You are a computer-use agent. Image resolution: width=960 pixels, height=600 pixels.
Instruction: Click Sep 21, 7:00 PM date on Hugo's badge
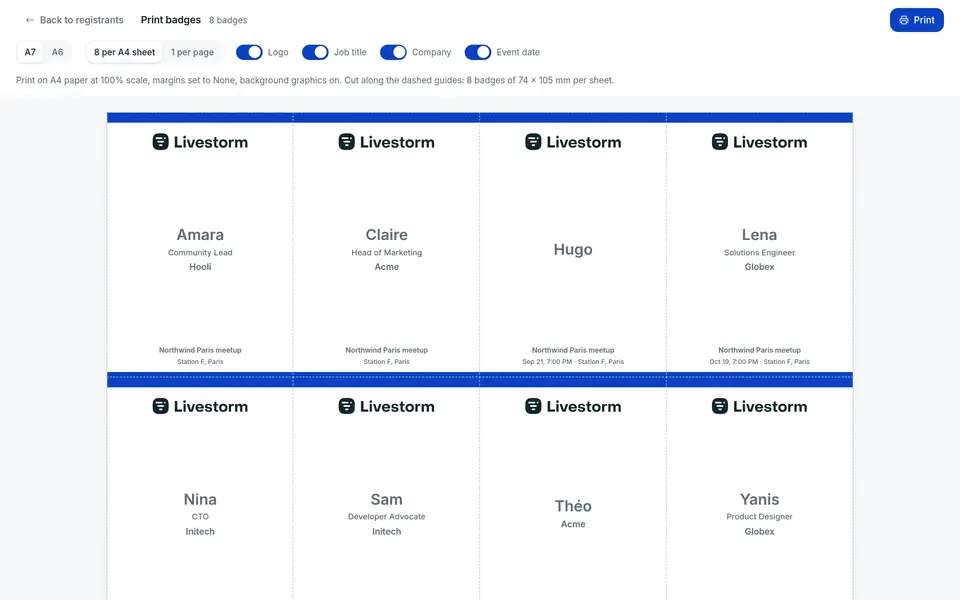pyautogui.click(x=547, y=362)
